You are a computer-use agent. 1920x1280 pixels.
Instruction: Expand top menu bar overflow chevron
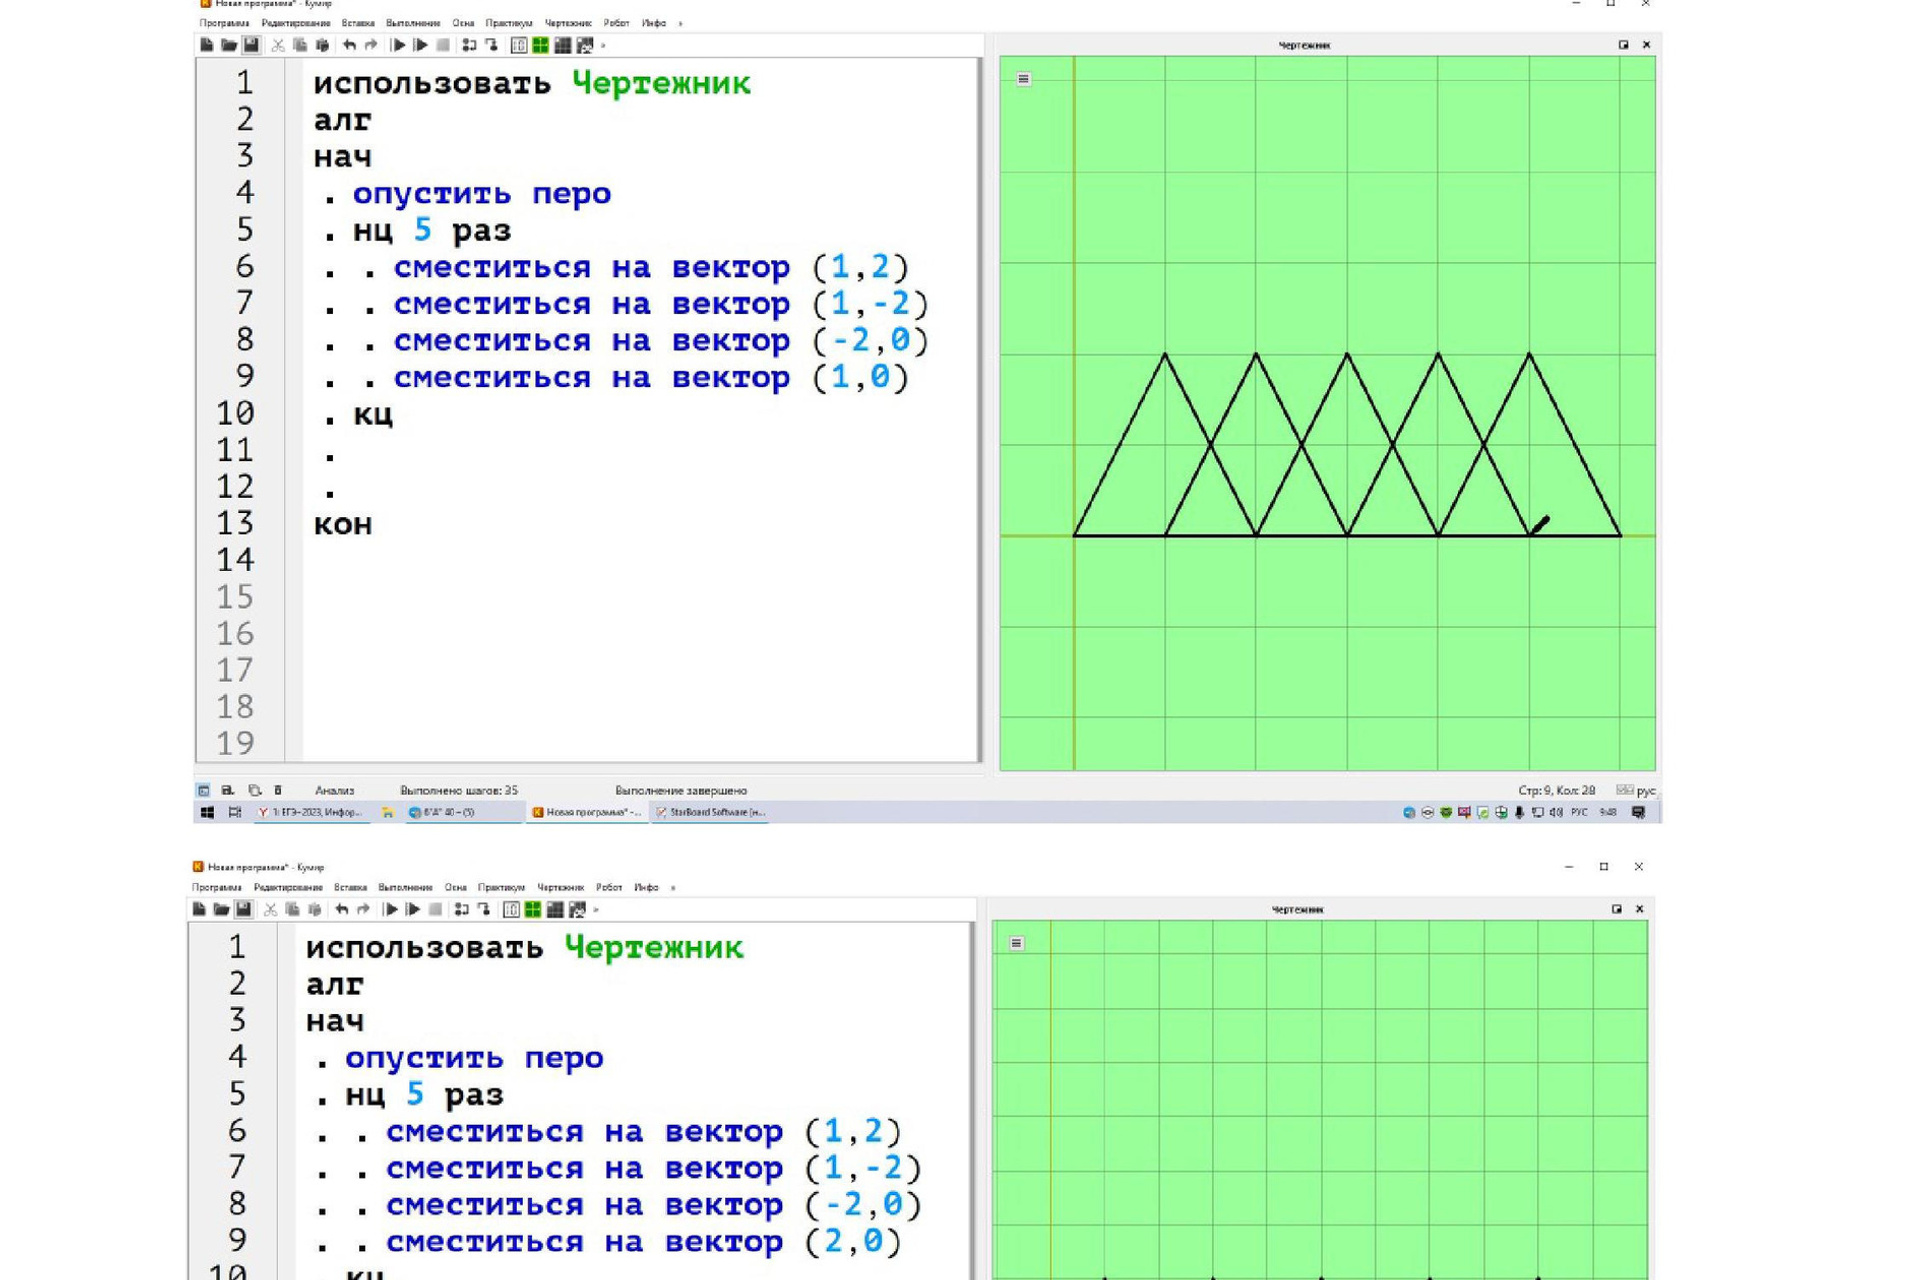click(680, 23)
